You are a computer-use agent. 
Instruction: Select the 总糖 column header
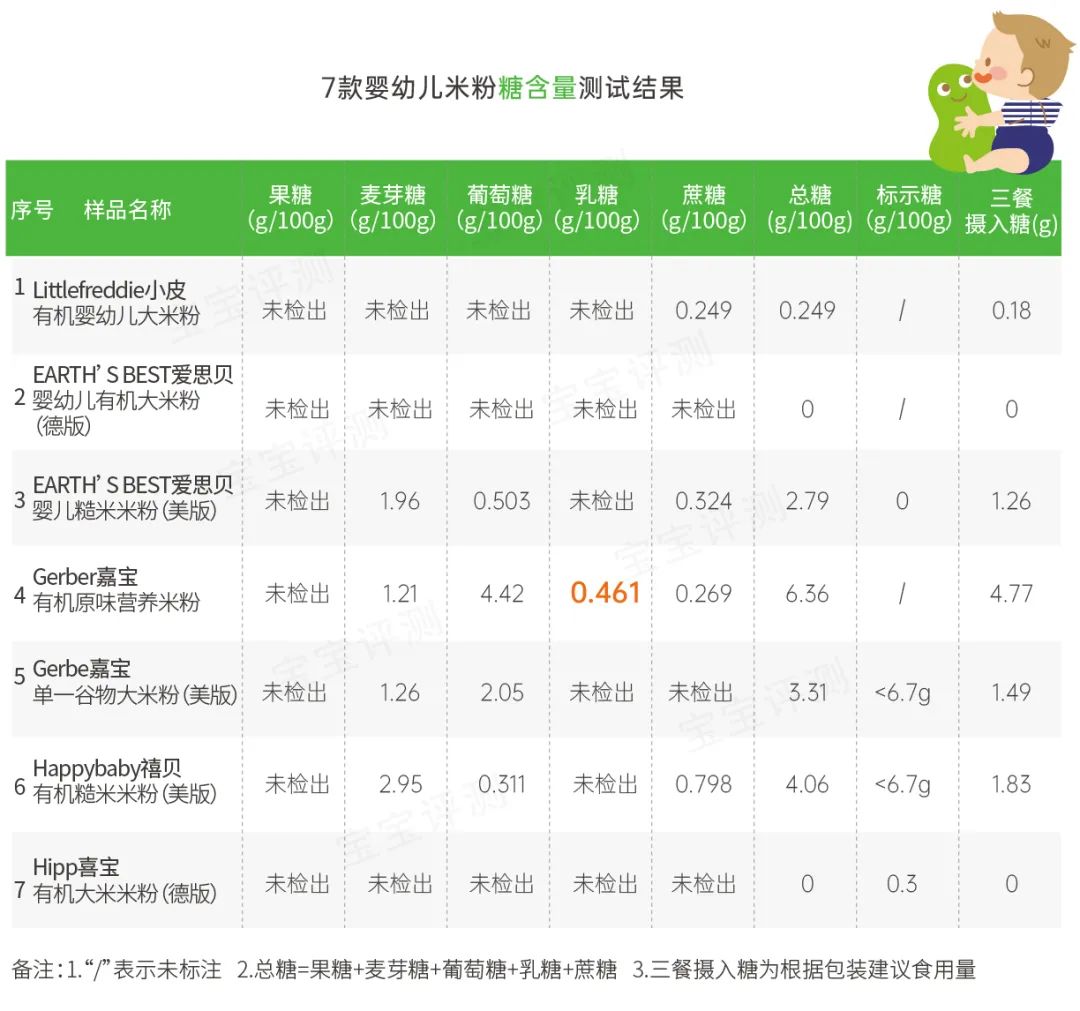[x=806, y=208]
